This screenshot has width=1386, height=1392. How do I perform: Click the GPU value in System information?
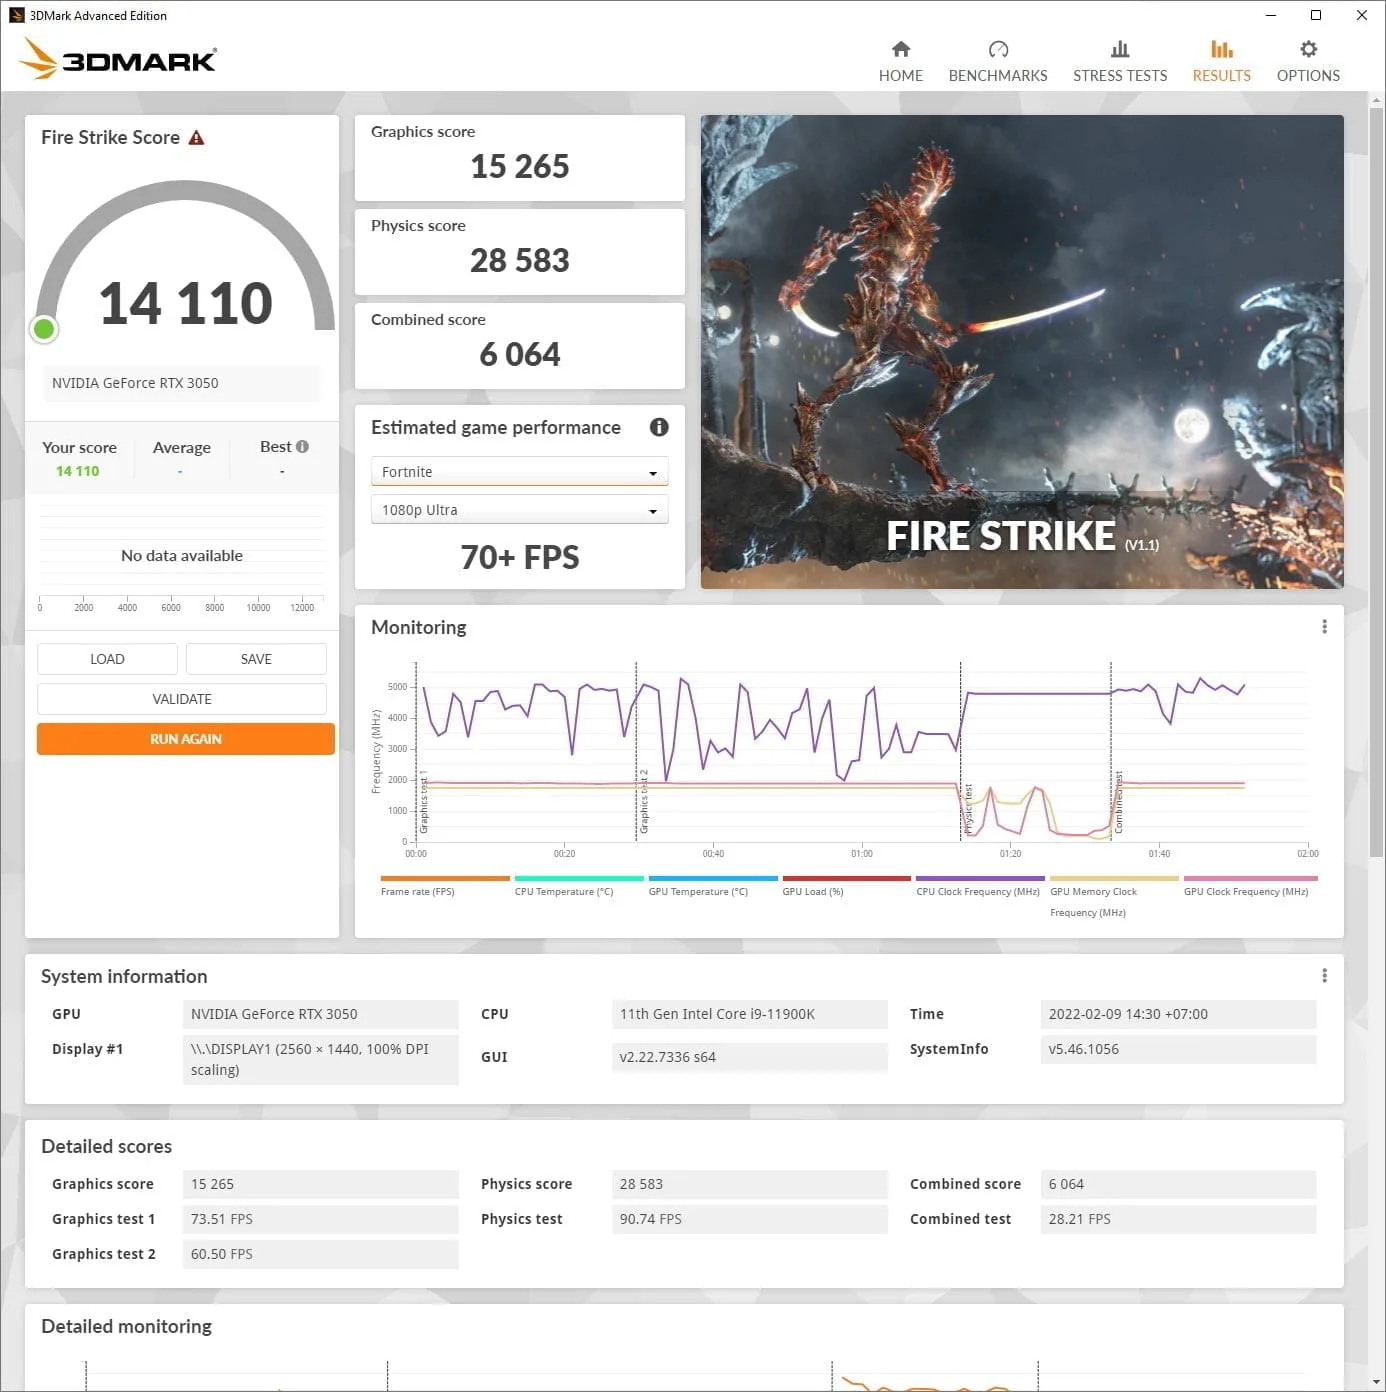point(320,1014)
